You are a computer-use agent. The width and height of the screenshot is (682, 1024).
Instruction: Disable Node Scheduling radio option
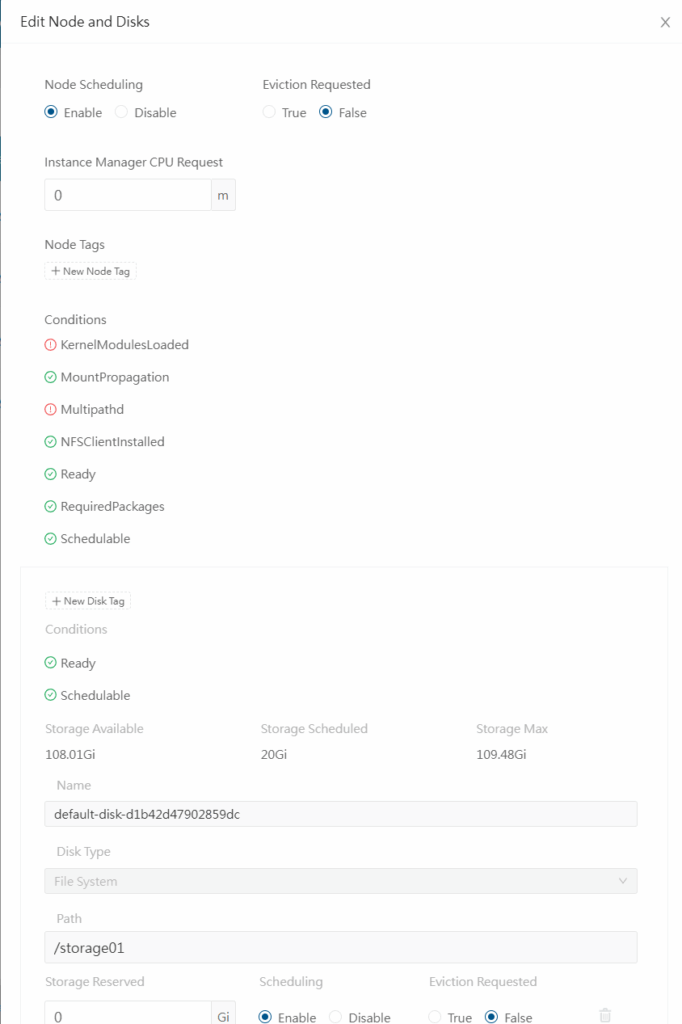point(122,113)
